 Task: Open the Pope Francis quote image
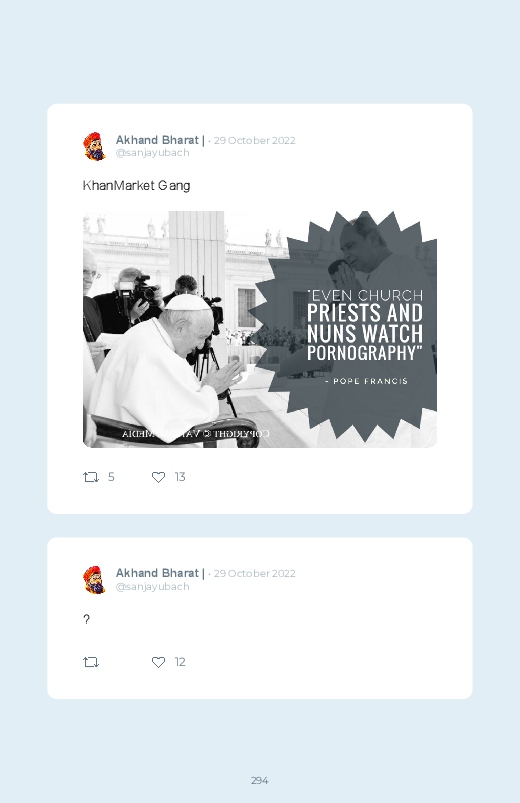pos(260,329)
